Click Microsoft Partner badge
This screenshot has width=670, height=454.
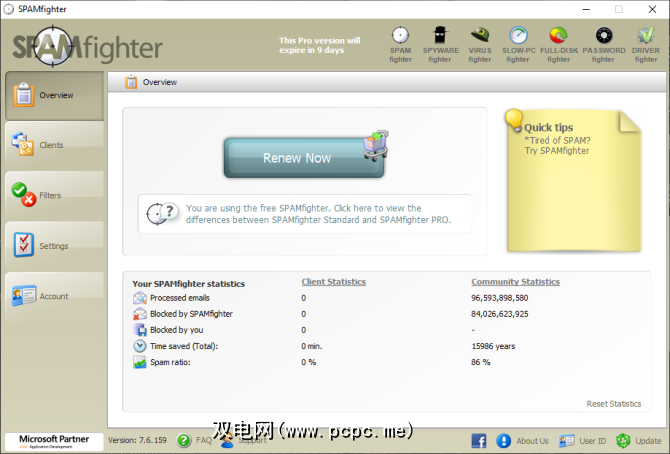pyautogui.click(x=54, y=441)
